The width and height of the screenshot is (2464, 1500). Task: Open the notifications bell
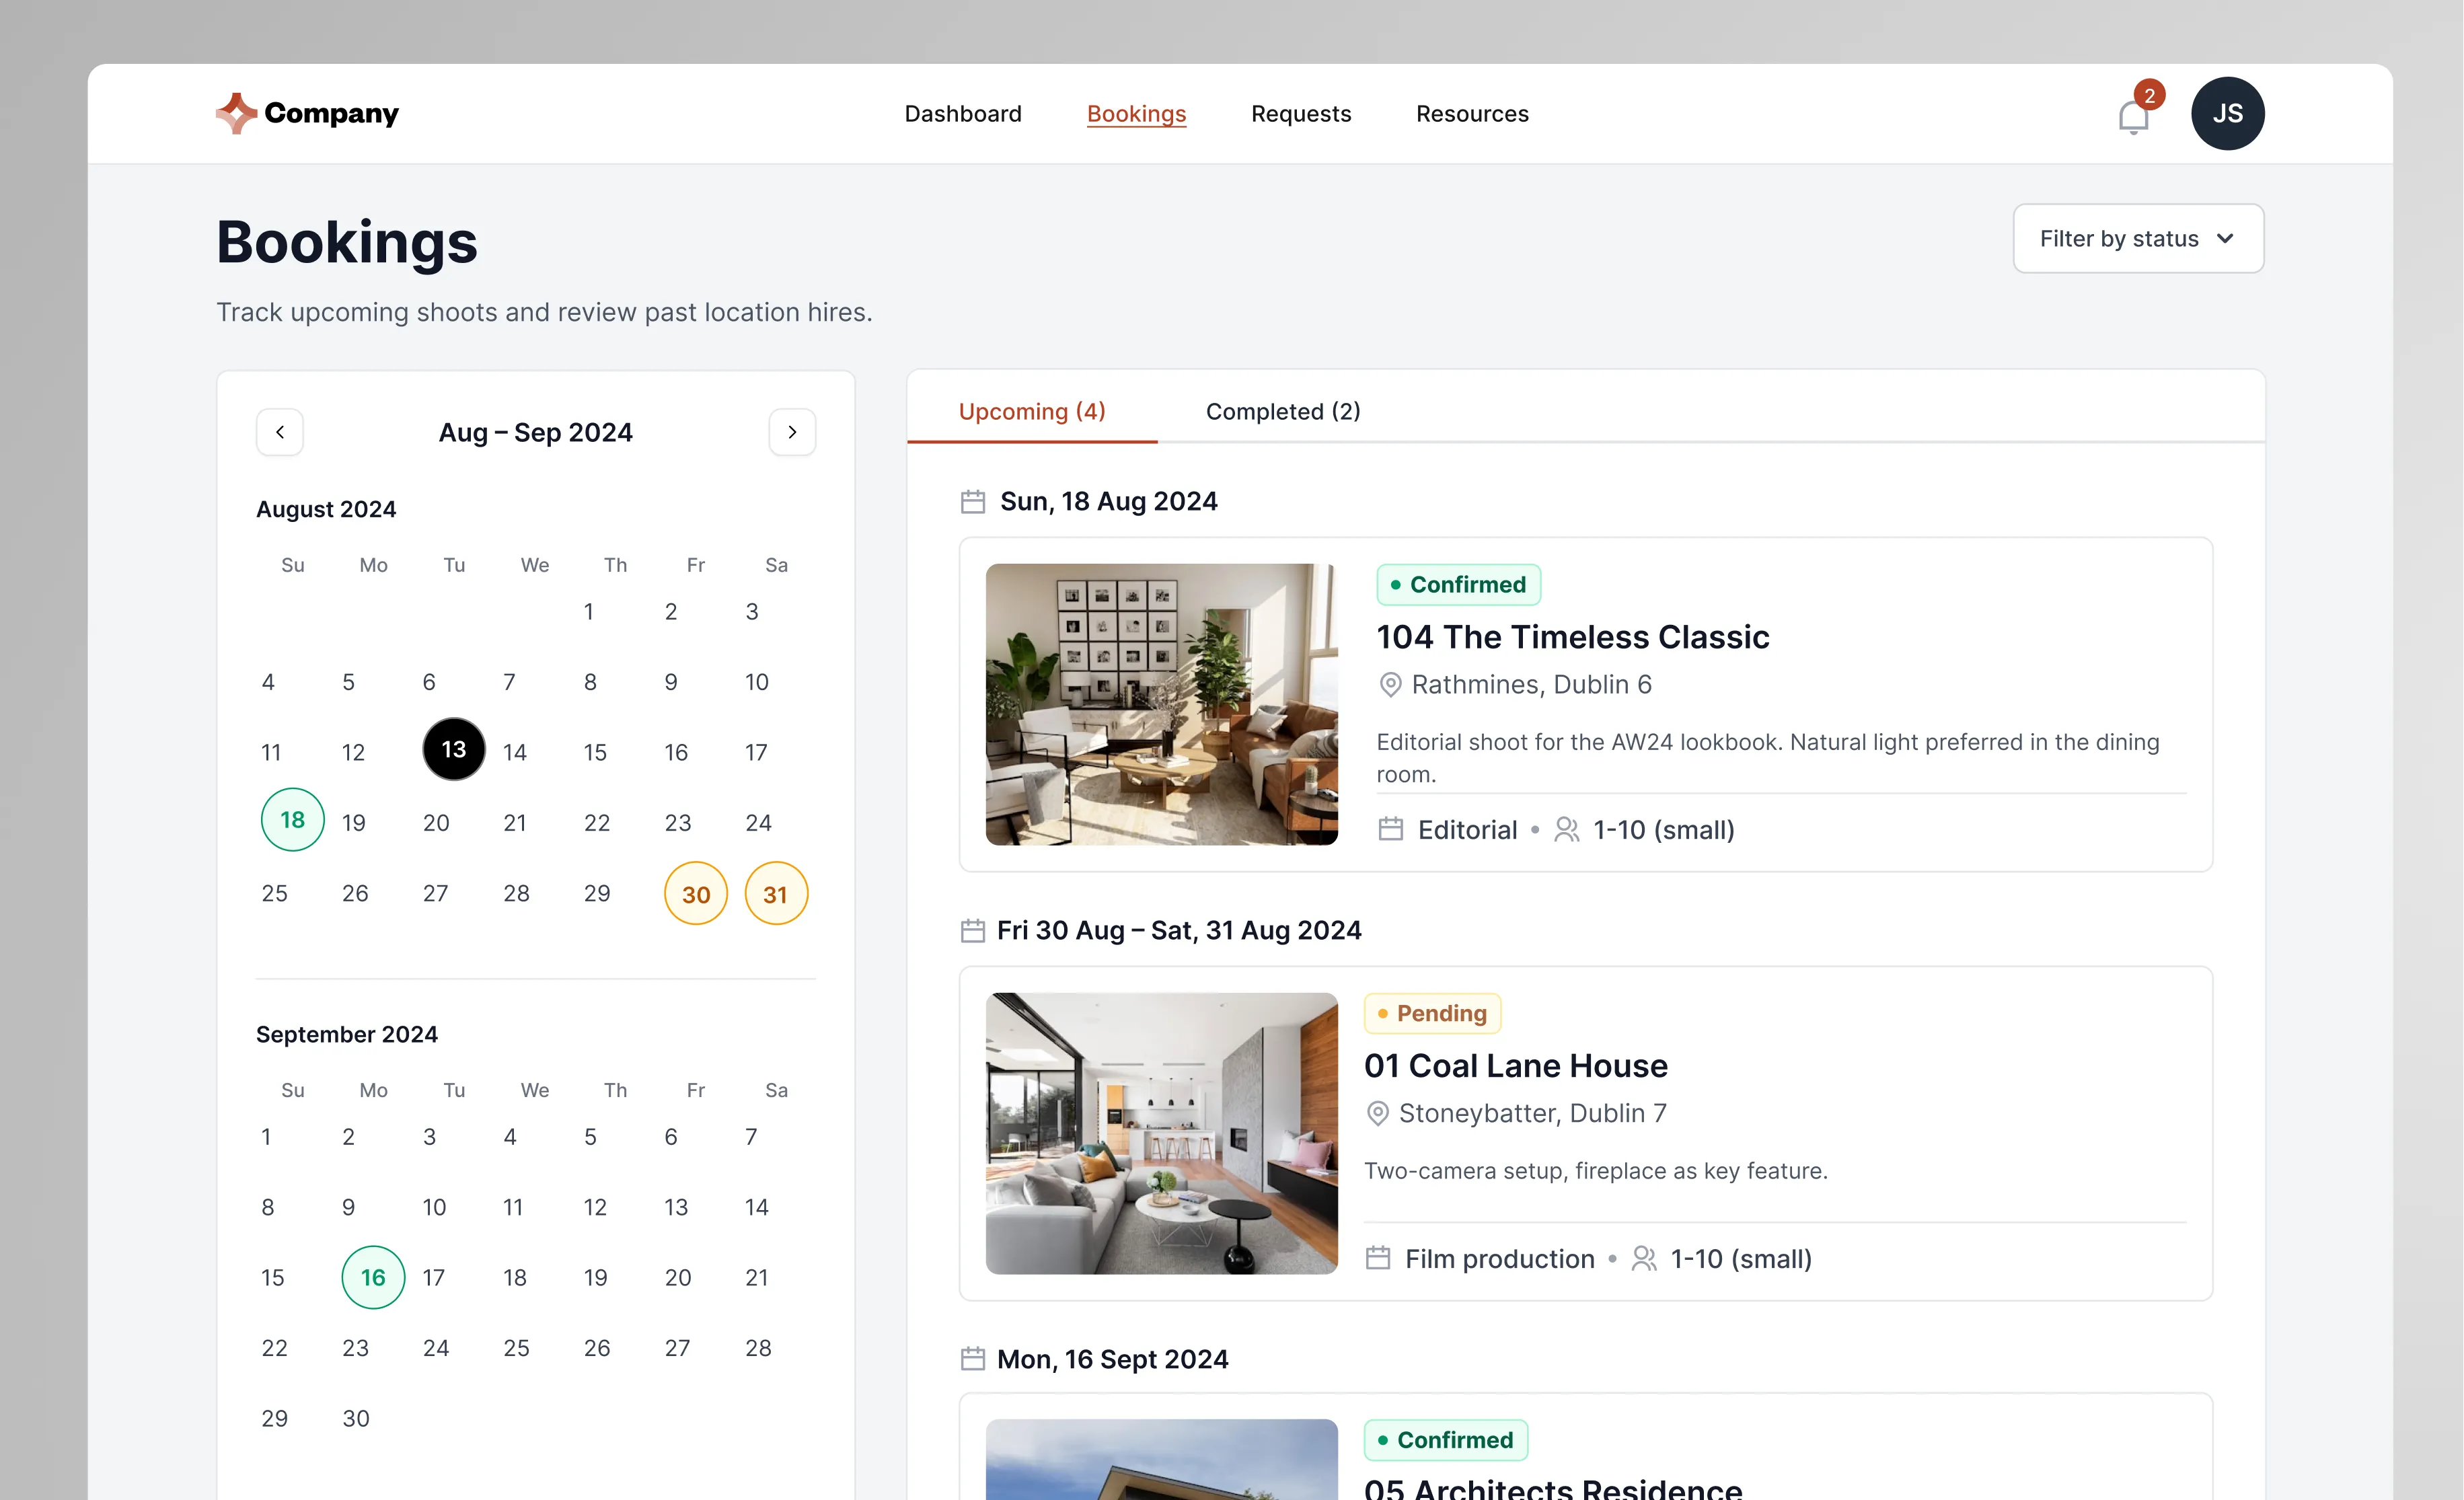(2133, 117)
